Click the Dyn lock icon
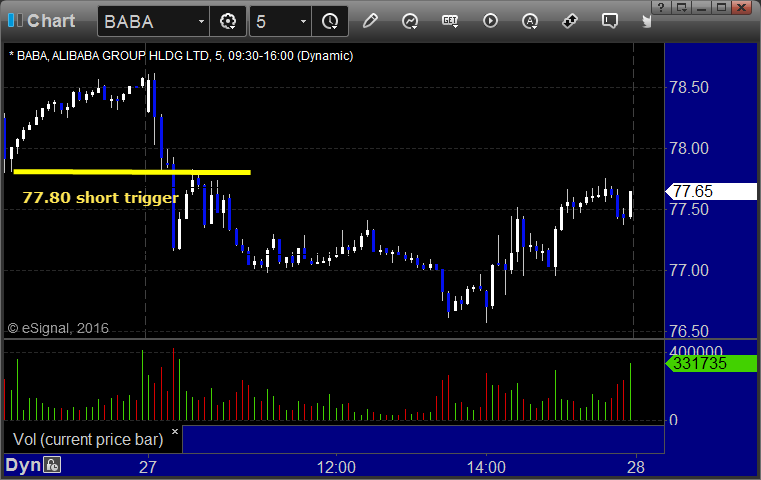761x480 pixels. pos(52,465)
